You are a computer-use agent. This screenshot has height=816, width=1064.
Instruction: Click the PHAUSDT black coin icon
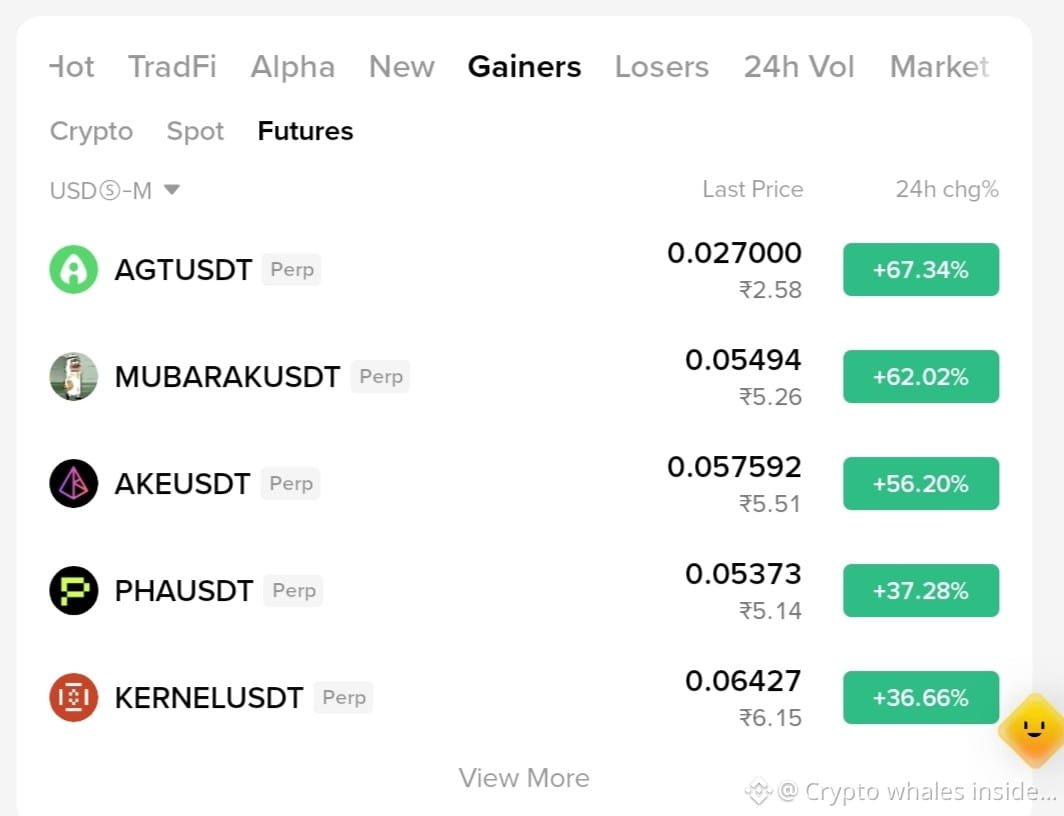pos(73,591)
